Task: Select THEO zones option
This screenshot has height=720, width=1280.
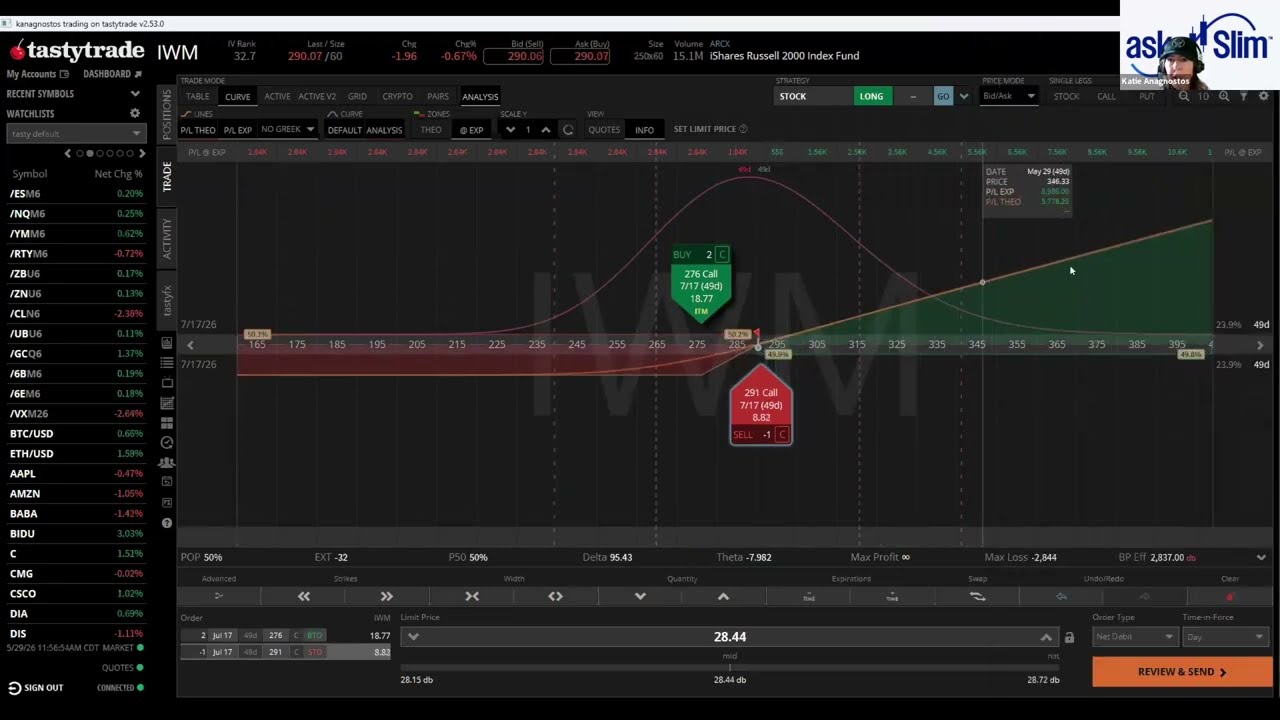Action: [431, 130]
